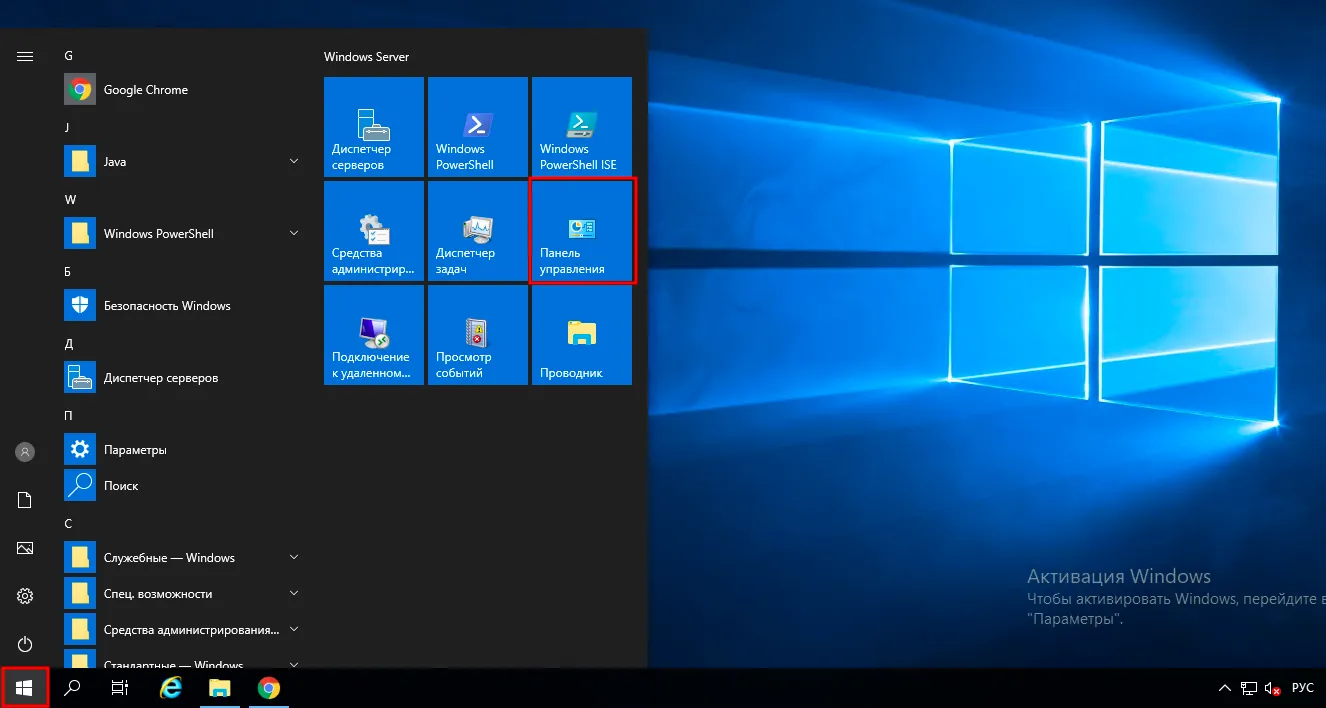The height and width of the screenshot is (708, 1326).
Task: Click the taskbar search magnifier icon
Action: (x=72, y=688)
